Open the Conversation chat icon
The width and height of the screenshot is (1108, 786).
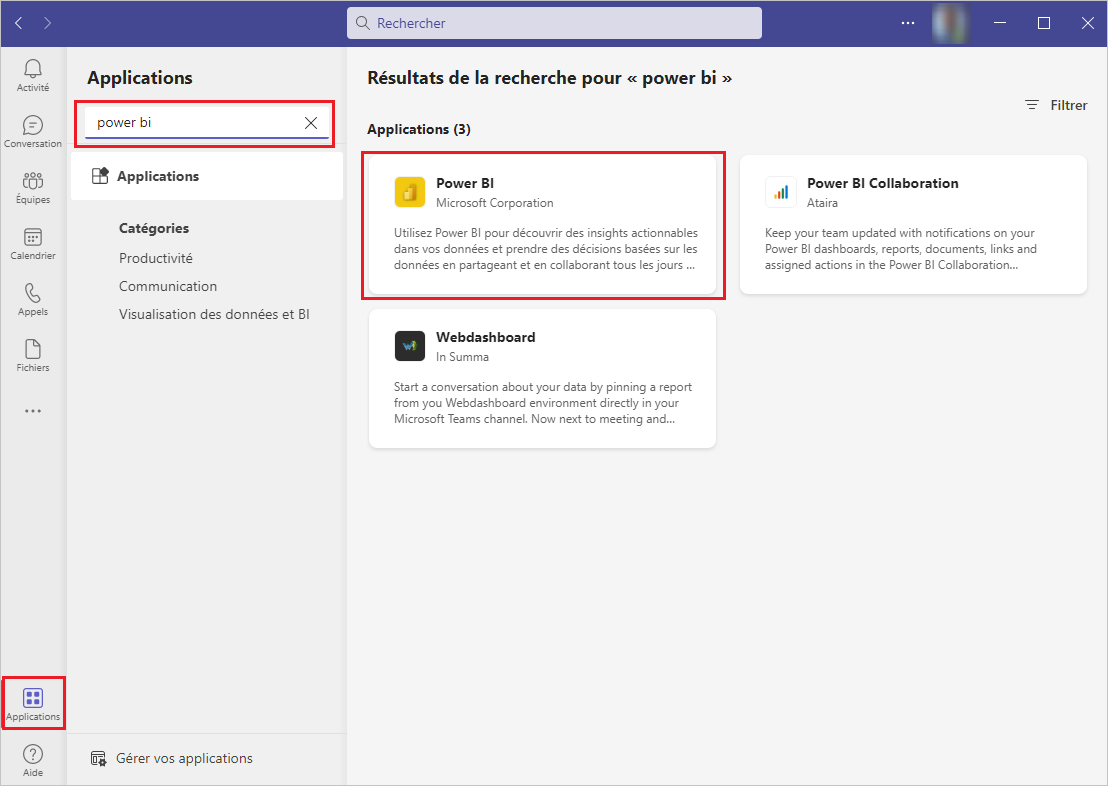click(33, 125)
